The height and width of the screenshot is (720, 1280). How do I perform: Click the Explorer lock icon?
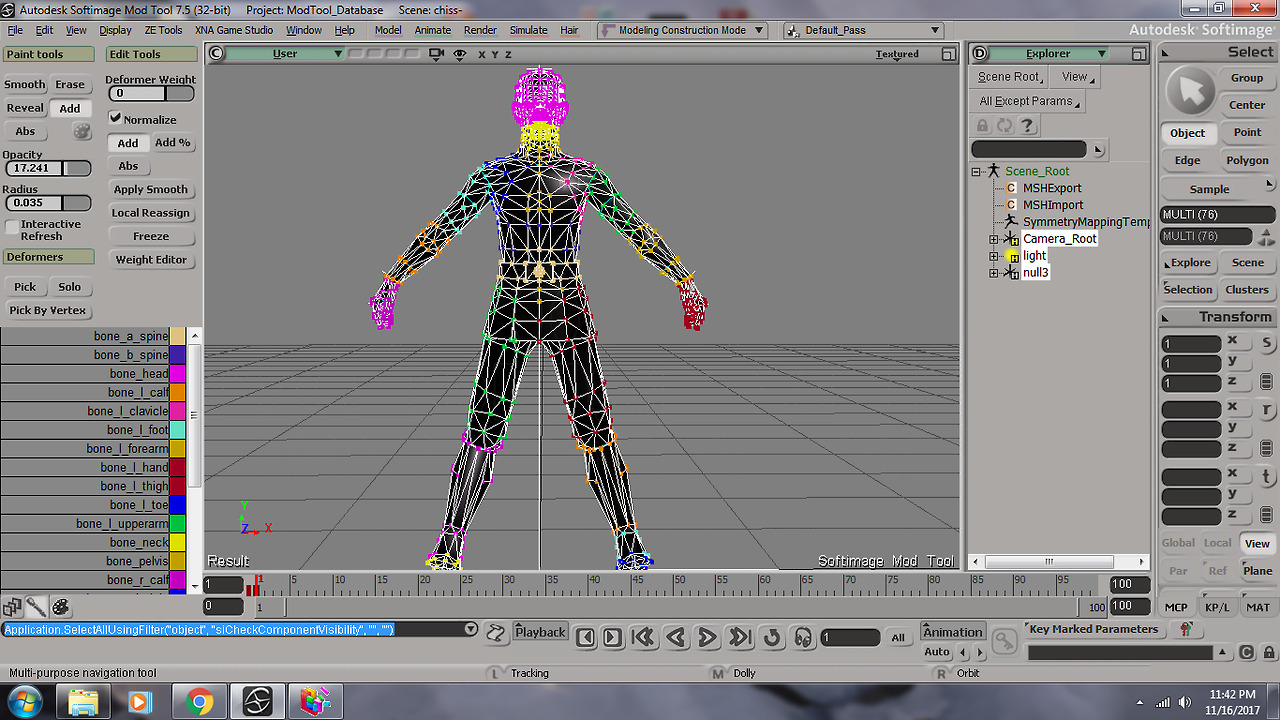tap(982, 125)
